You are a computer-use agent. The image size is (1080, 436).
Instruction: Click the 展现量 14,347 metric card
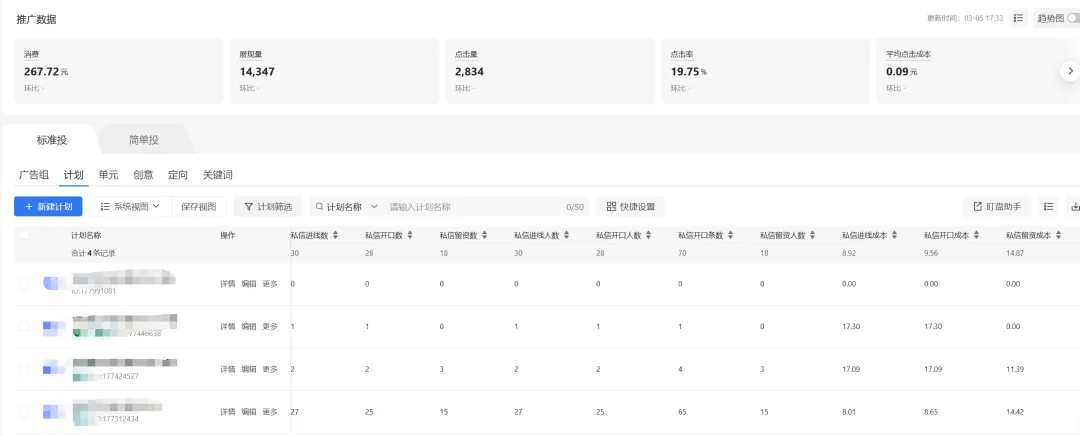coord(335,70)
